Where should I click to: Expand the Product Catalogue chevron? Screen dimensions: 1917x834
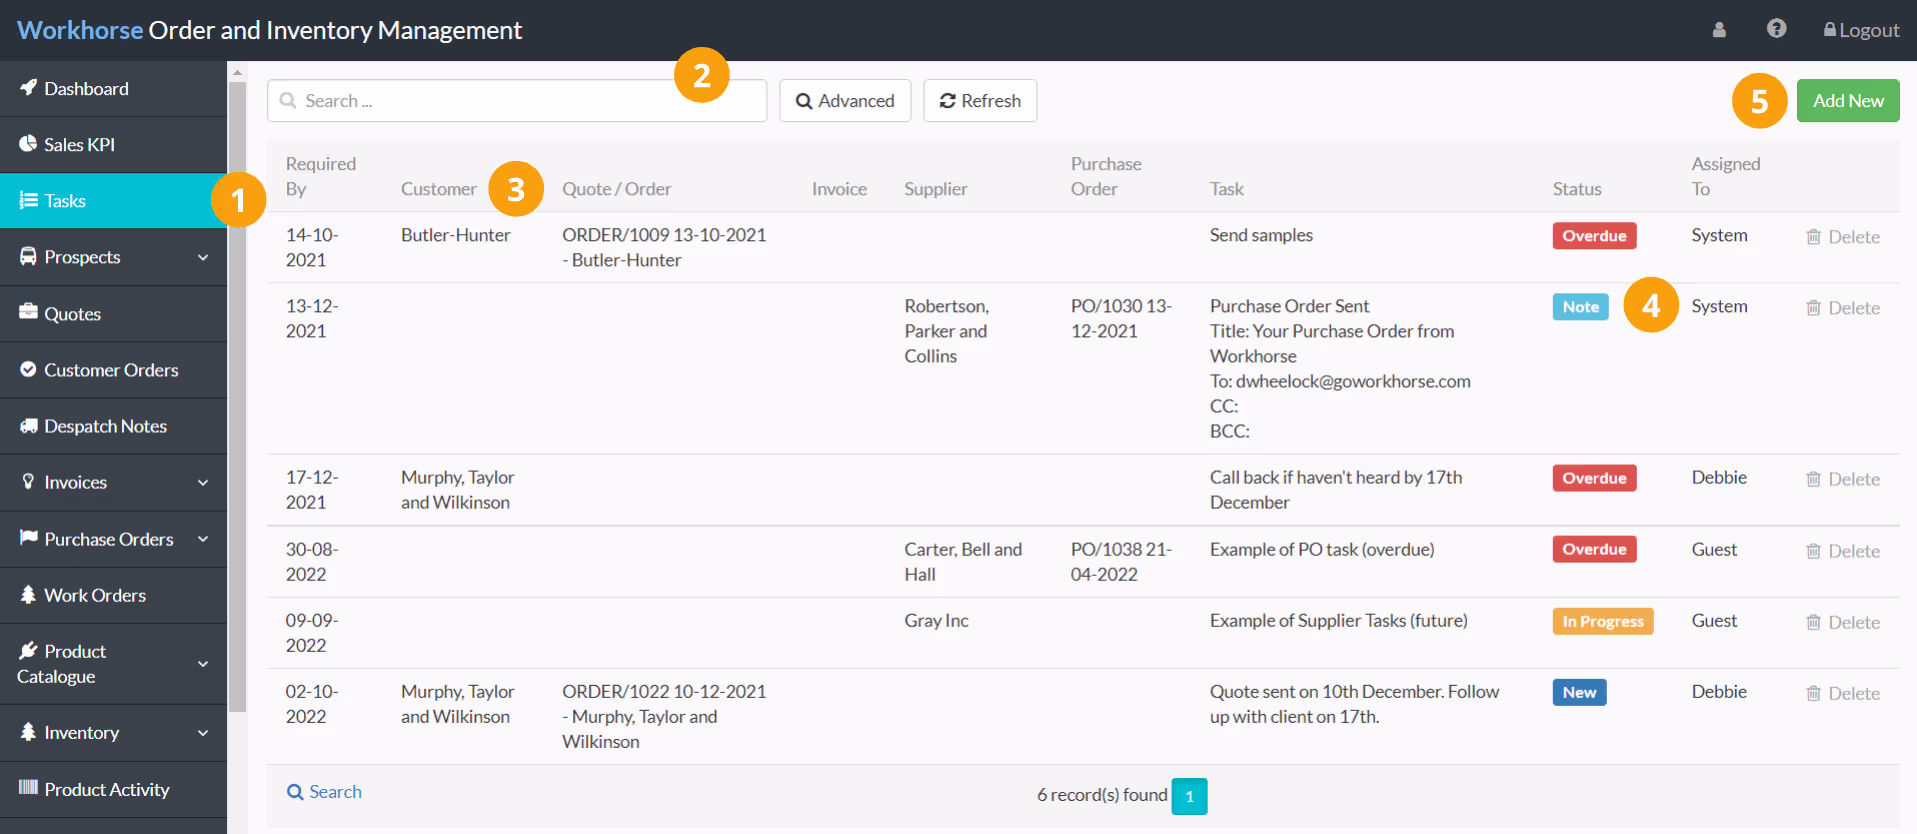click(203, 664)
